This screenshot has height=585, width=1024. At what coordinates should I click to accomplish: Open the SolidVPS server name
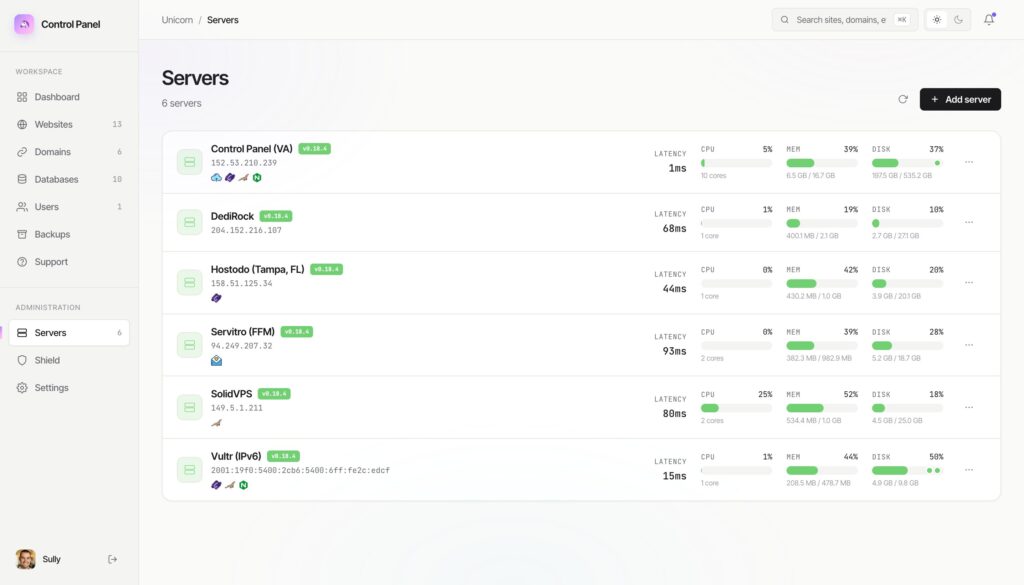[x=231, y=394]
